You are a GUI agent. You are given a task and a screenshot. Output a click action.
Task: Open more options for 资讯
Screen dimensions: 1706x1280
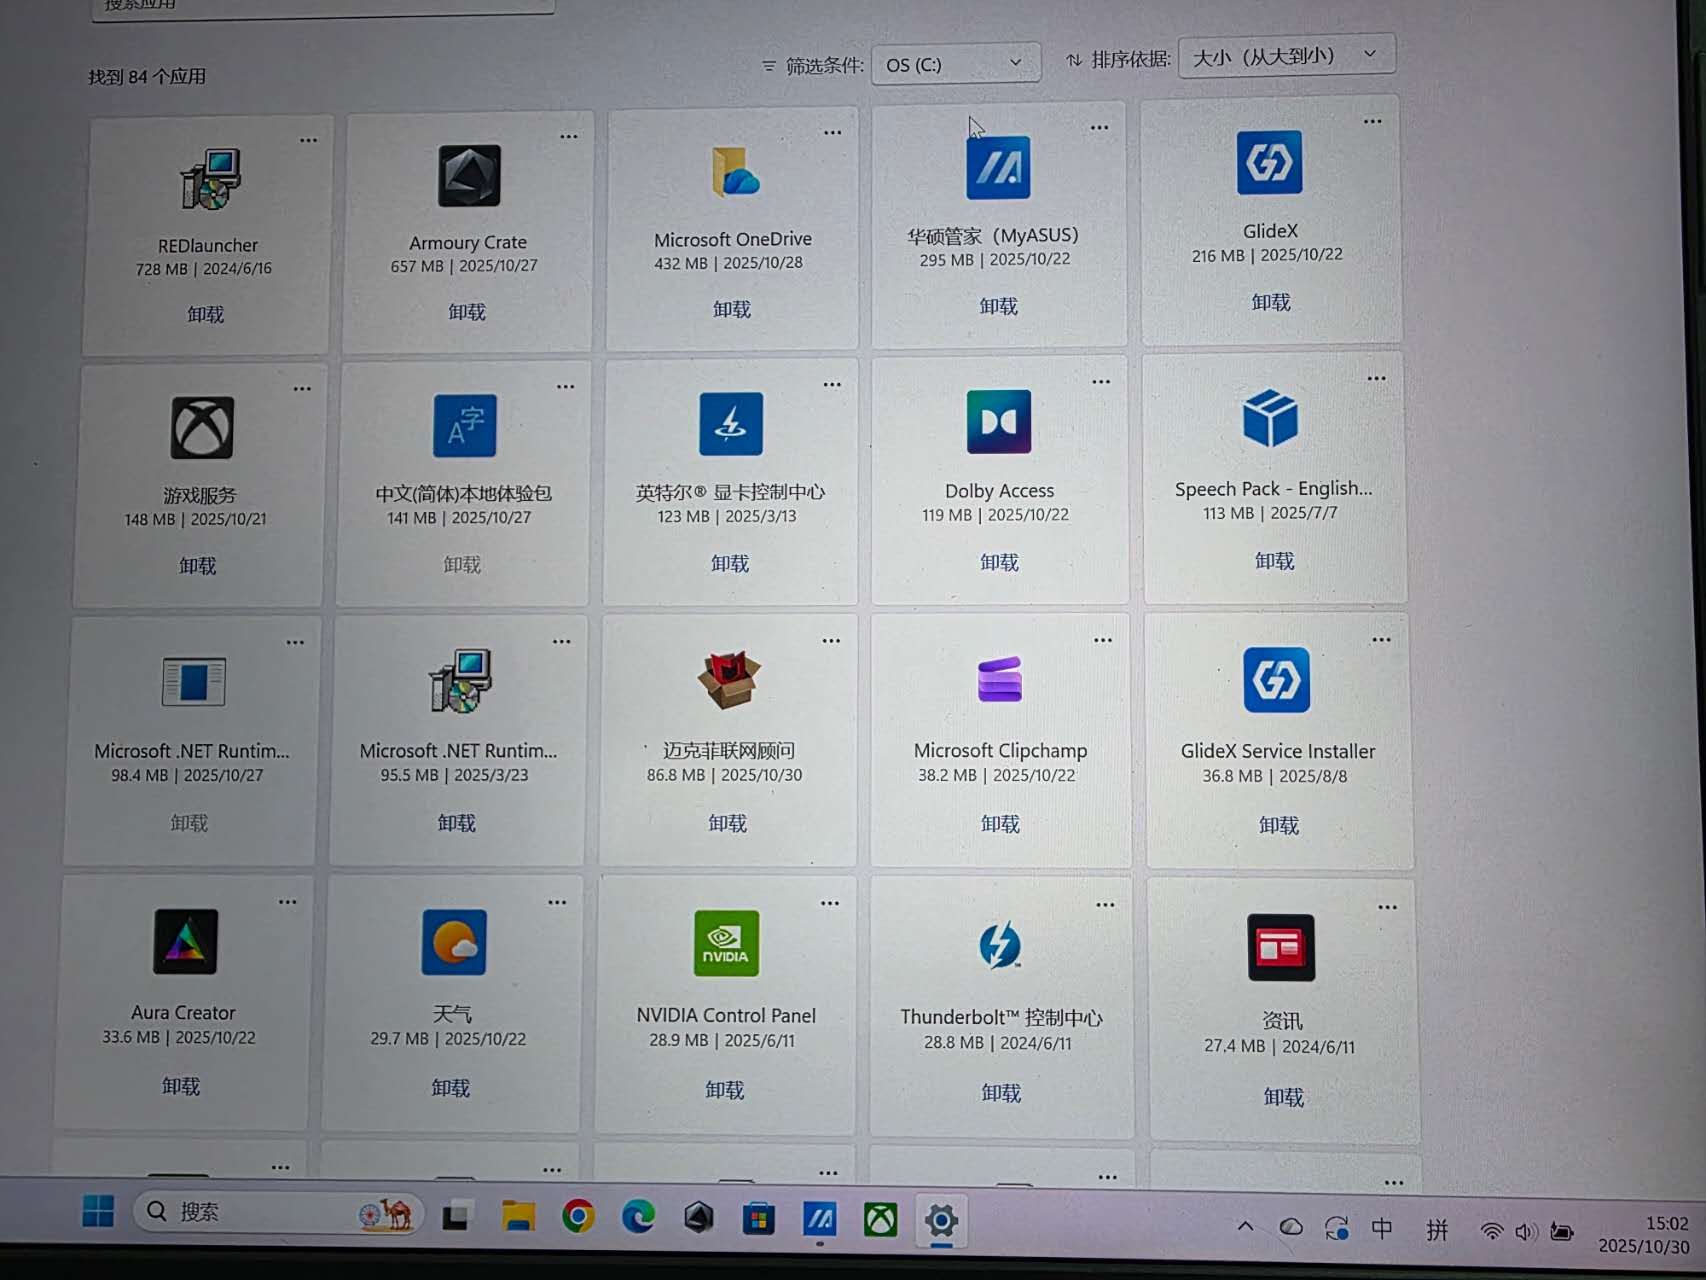point(1387,907)
